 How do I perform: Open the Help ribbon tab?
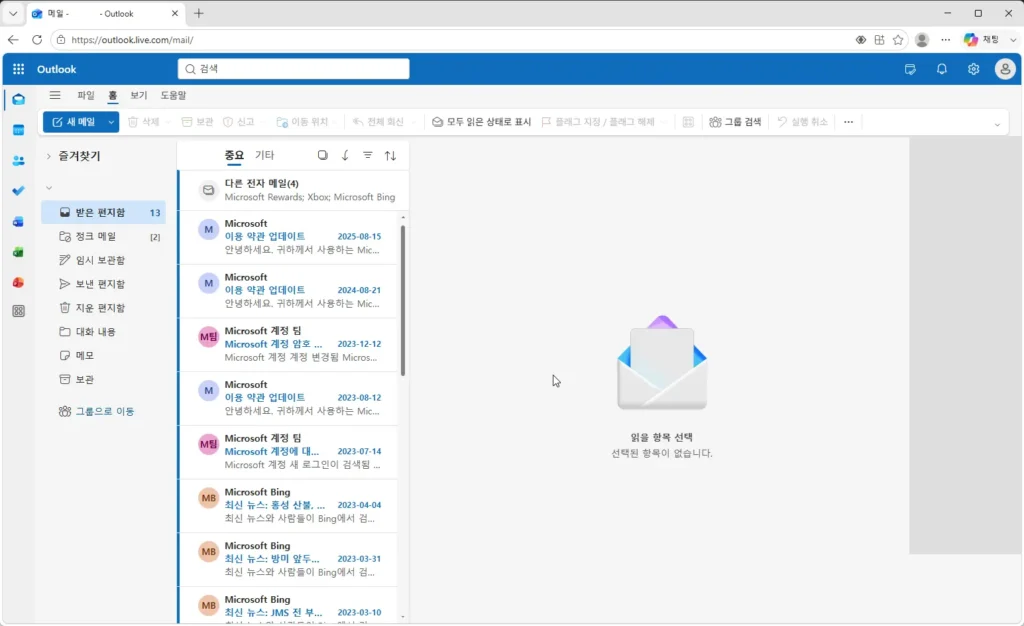click(173, 95)
